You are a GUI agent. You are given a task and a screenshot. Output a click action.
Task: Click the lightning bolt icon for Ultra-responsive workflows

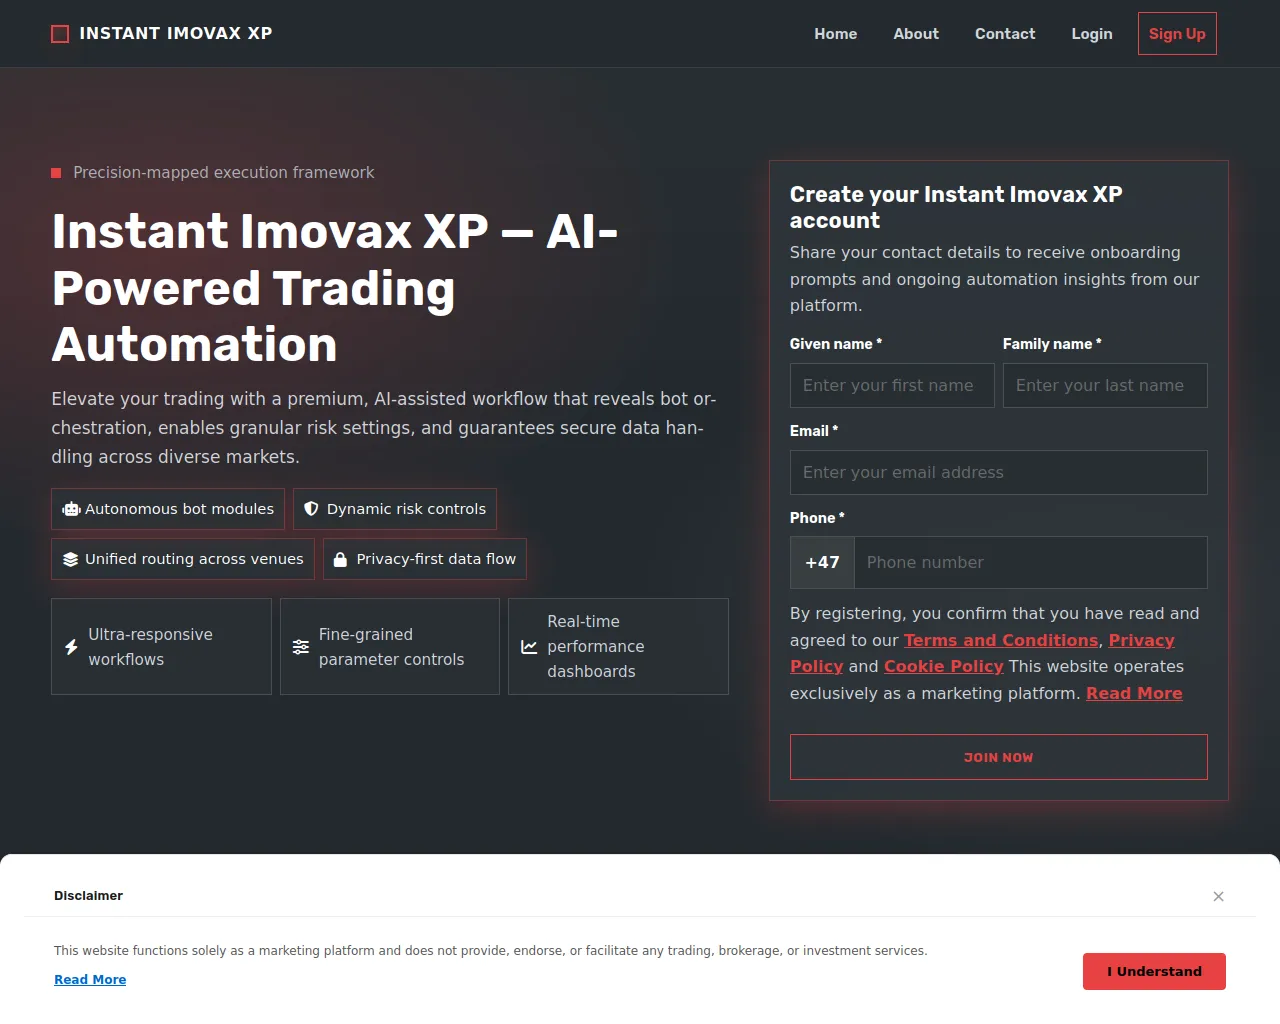point(71,647)
